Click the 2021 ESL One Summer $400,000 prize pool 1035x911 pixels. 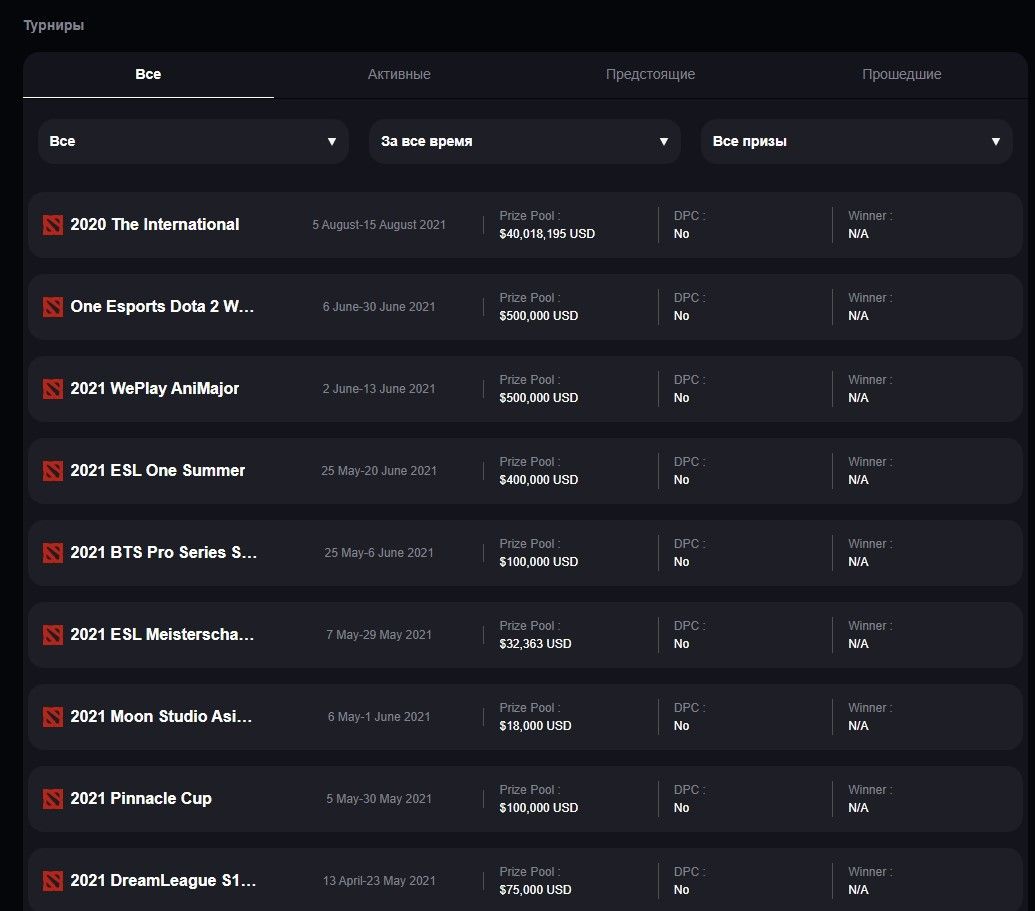[538, 480]
